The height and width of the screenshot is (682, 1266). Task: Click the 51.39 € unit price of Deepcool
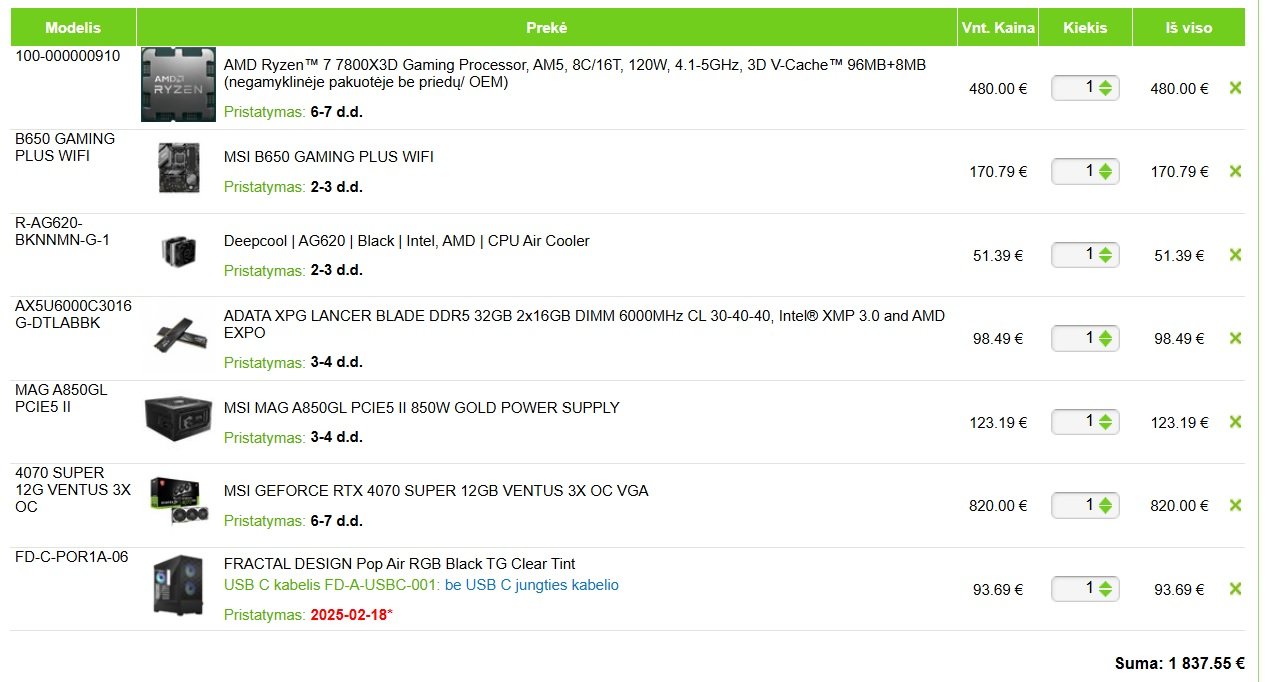point(998,256)
